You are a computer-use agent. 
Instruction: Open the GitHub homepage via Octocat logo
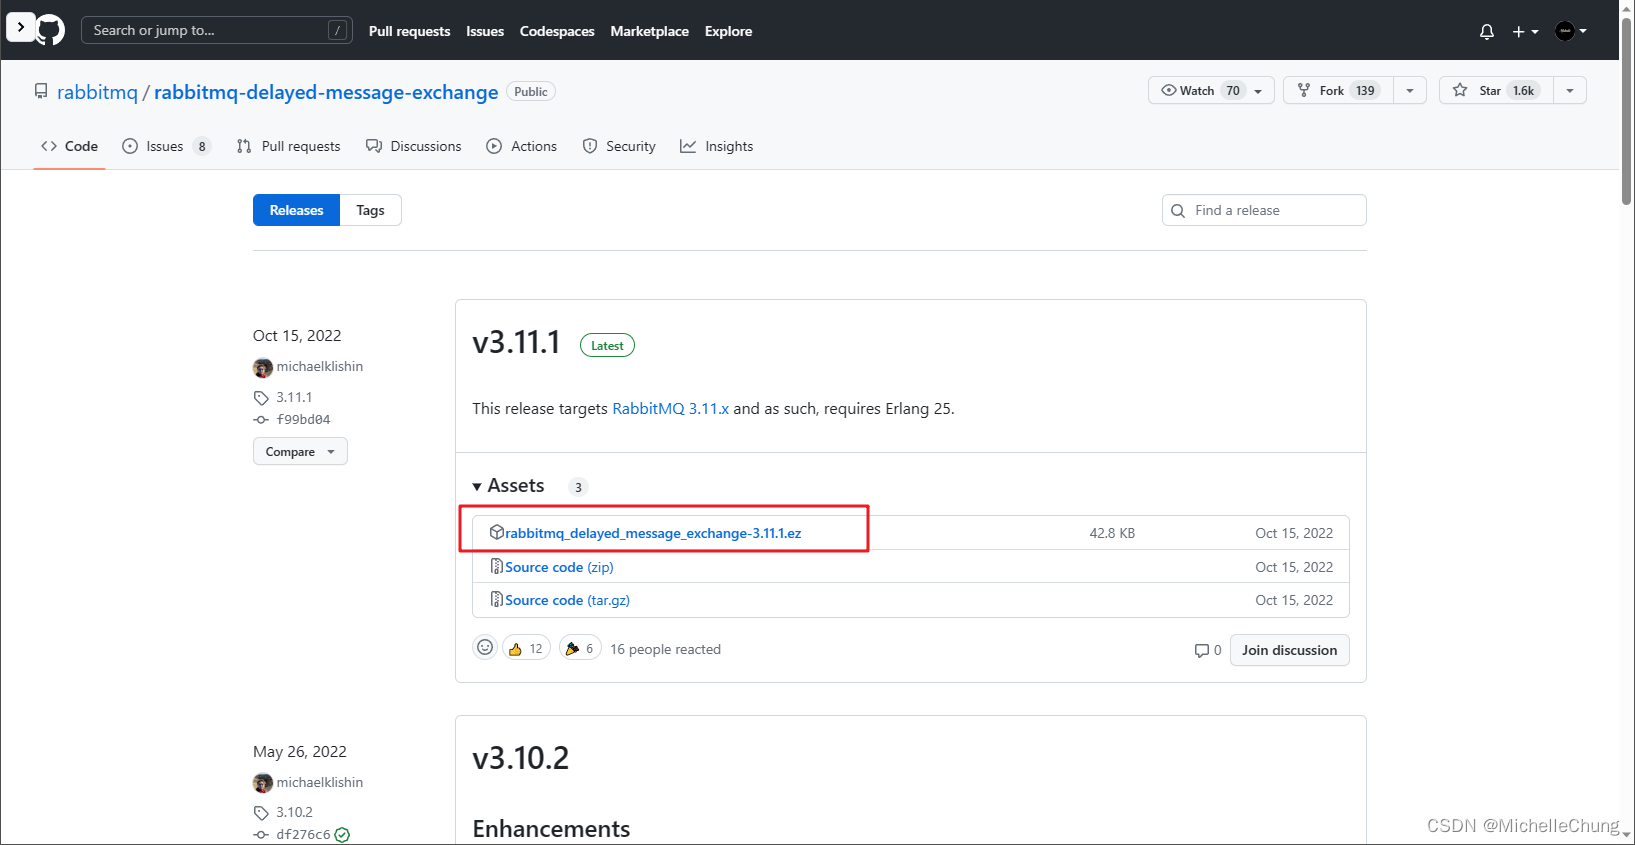click(x=50, y=30)
